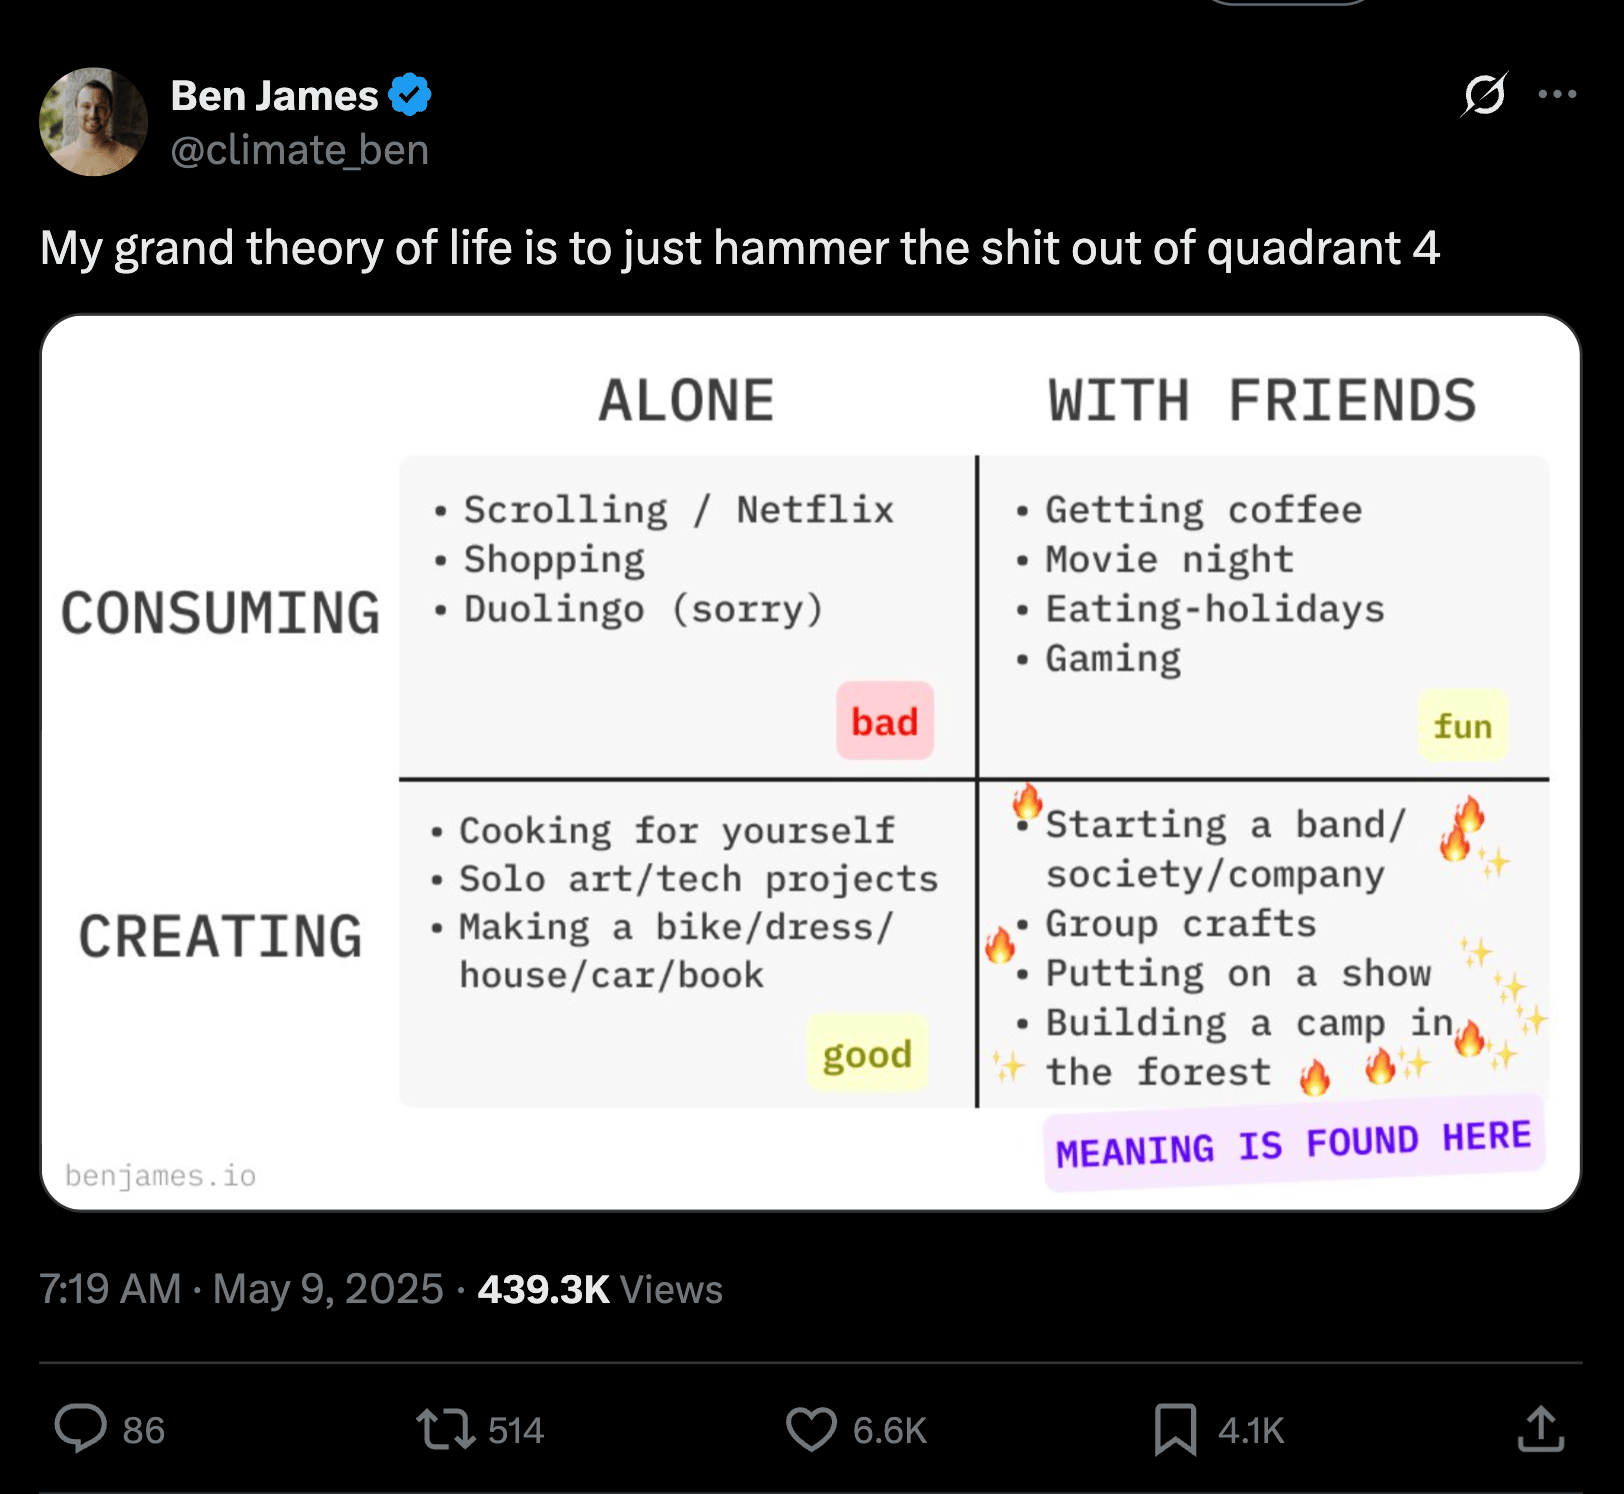The width and height of the screenshot is (1624, 1494).
Task: Click the 4.1K bookmarks count
Action: (x=1251, y=1430)
